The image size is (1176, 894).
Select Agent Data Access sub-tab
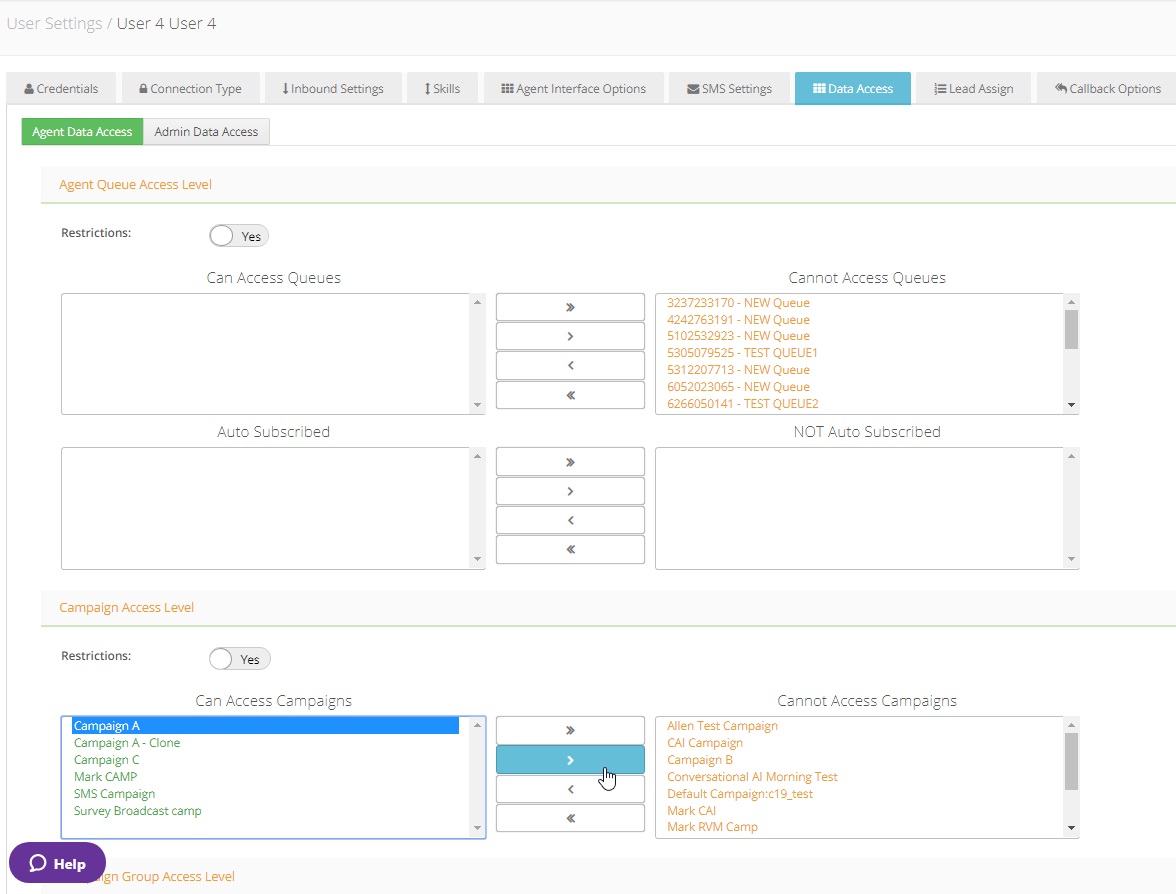point(82,131)
